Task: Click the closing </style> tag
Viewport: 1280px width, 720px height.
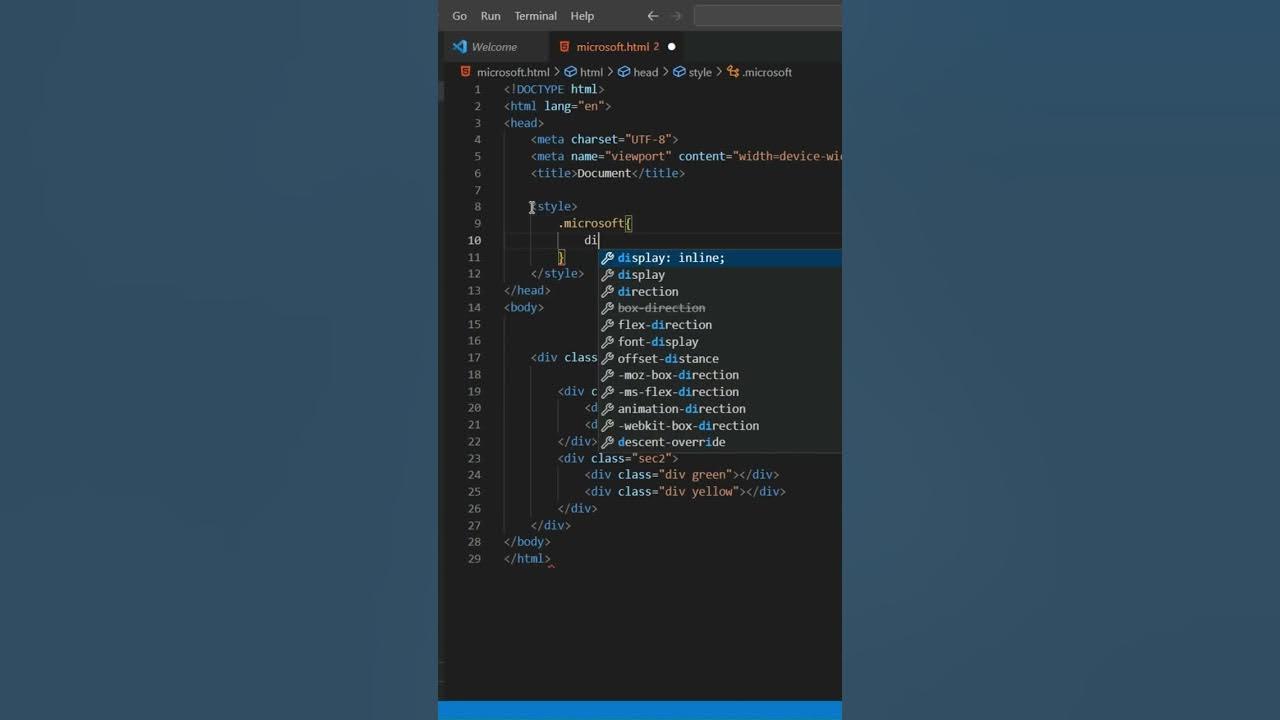Action: 557,273
